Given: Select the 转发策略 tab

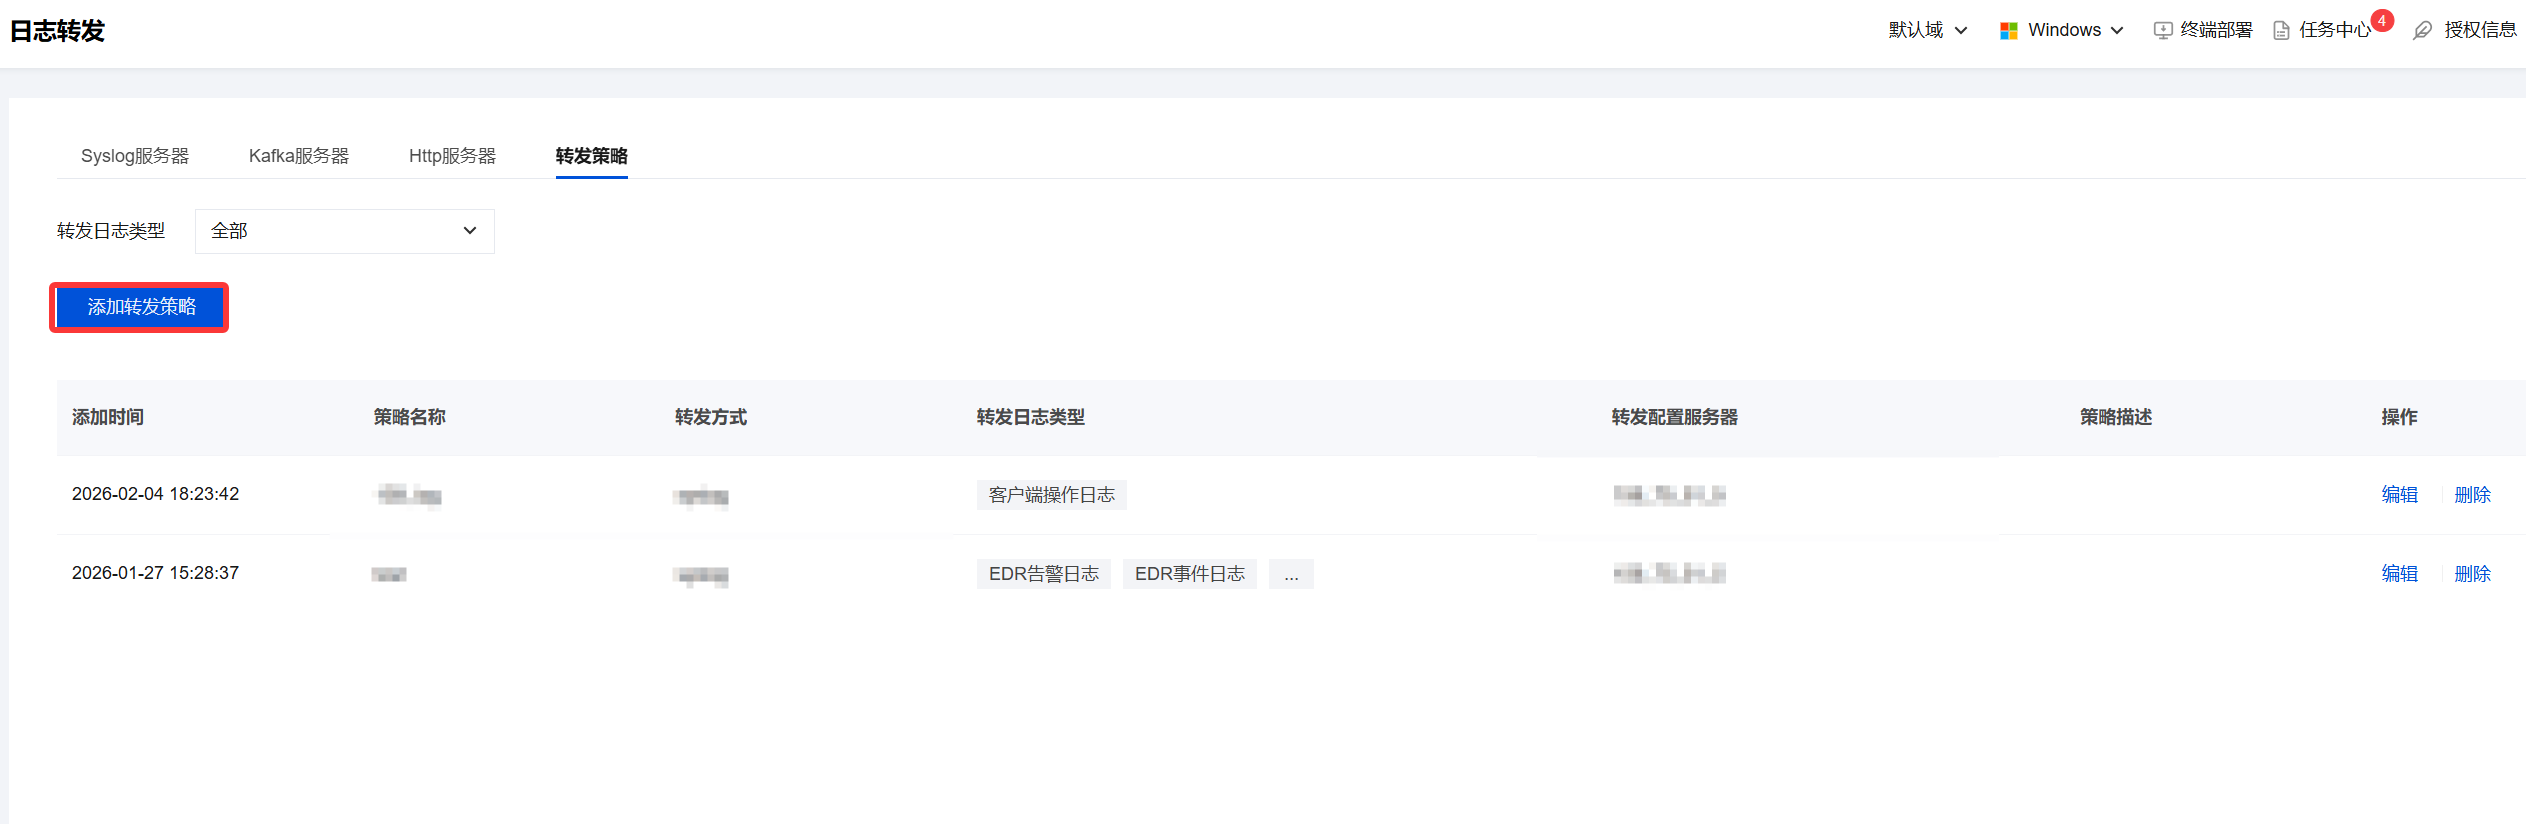Looking at the screenshot, I should tap(592, 156).
